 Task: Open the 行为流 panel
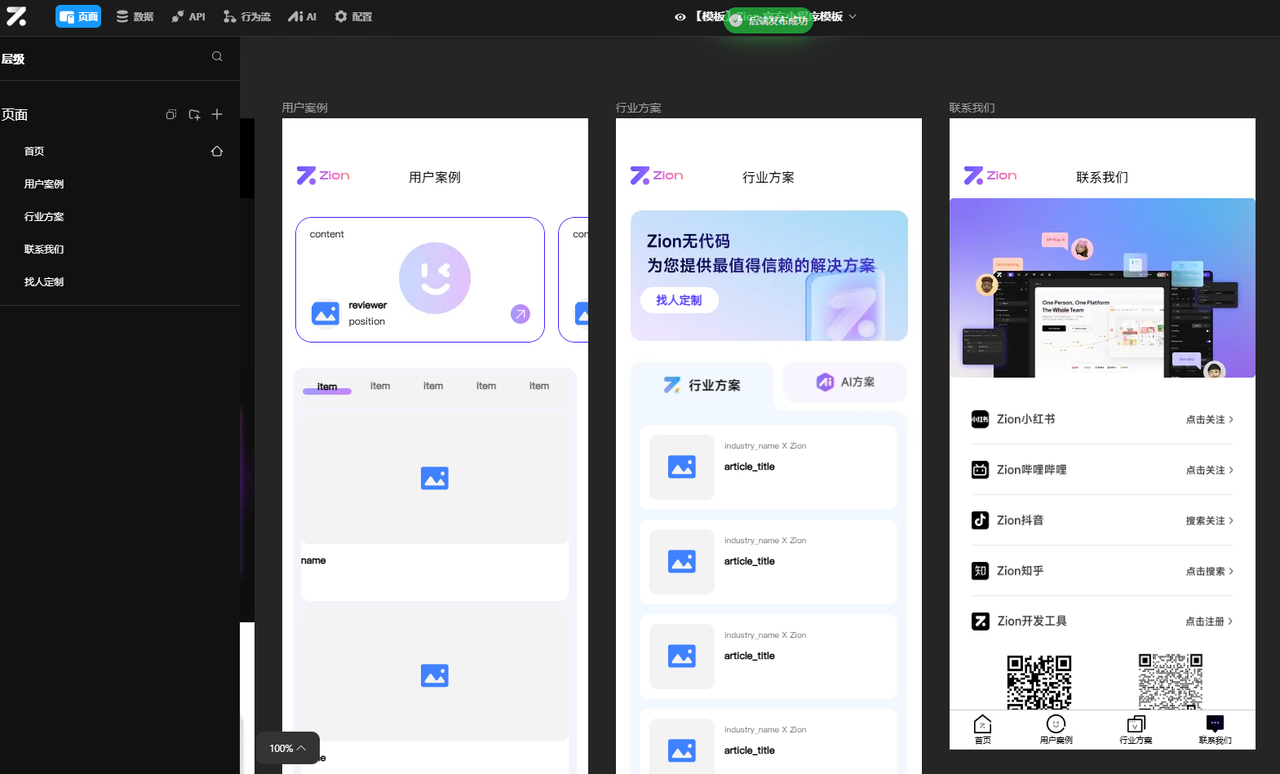click(246, 16)
